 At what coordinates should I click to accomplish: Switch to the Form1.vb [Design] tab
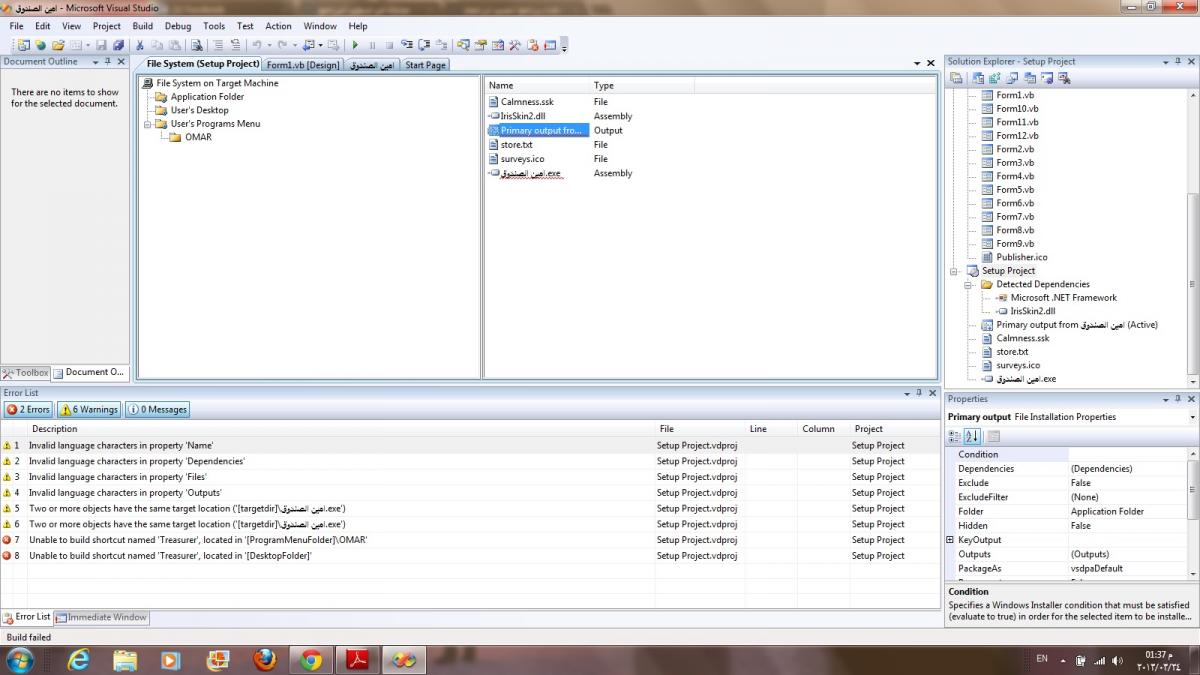click(x=303, y=65)
